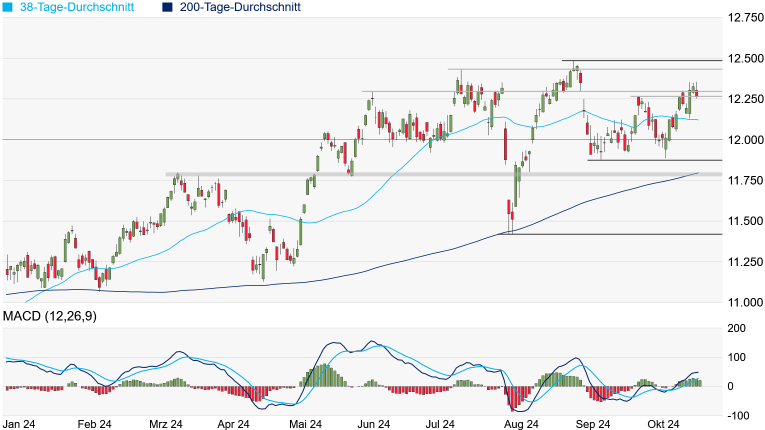Click the 12.750 price axis label

pyautogui.click(x=742, y=18)
